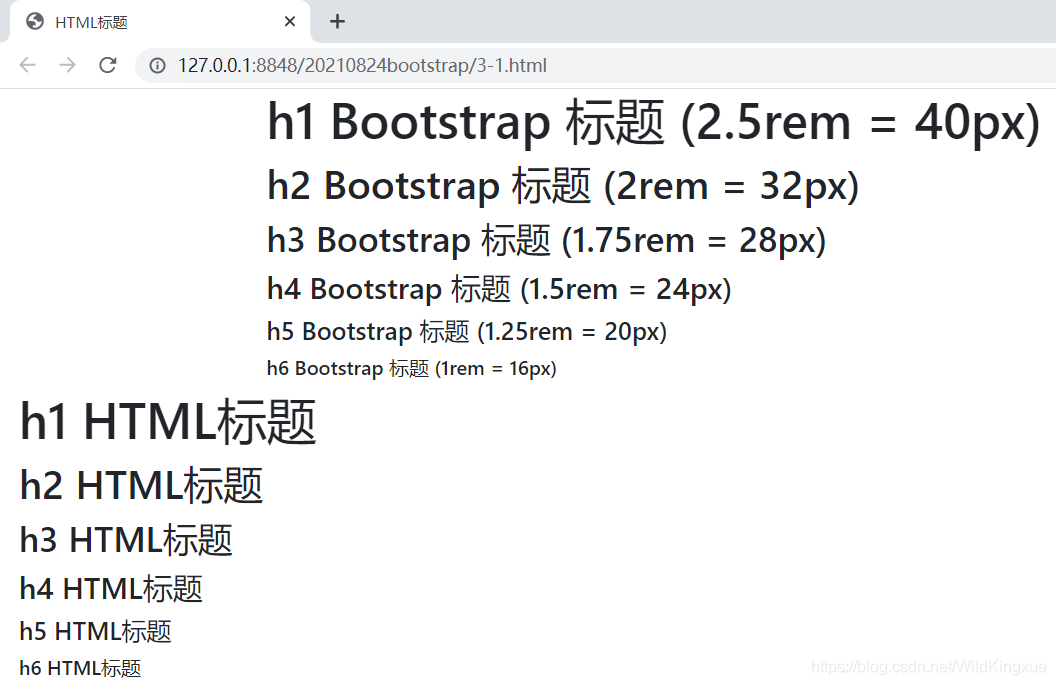Click the h6 HTML标题 heading
The width and height of the screenshot is (1056, 685).
click(80, 668)
